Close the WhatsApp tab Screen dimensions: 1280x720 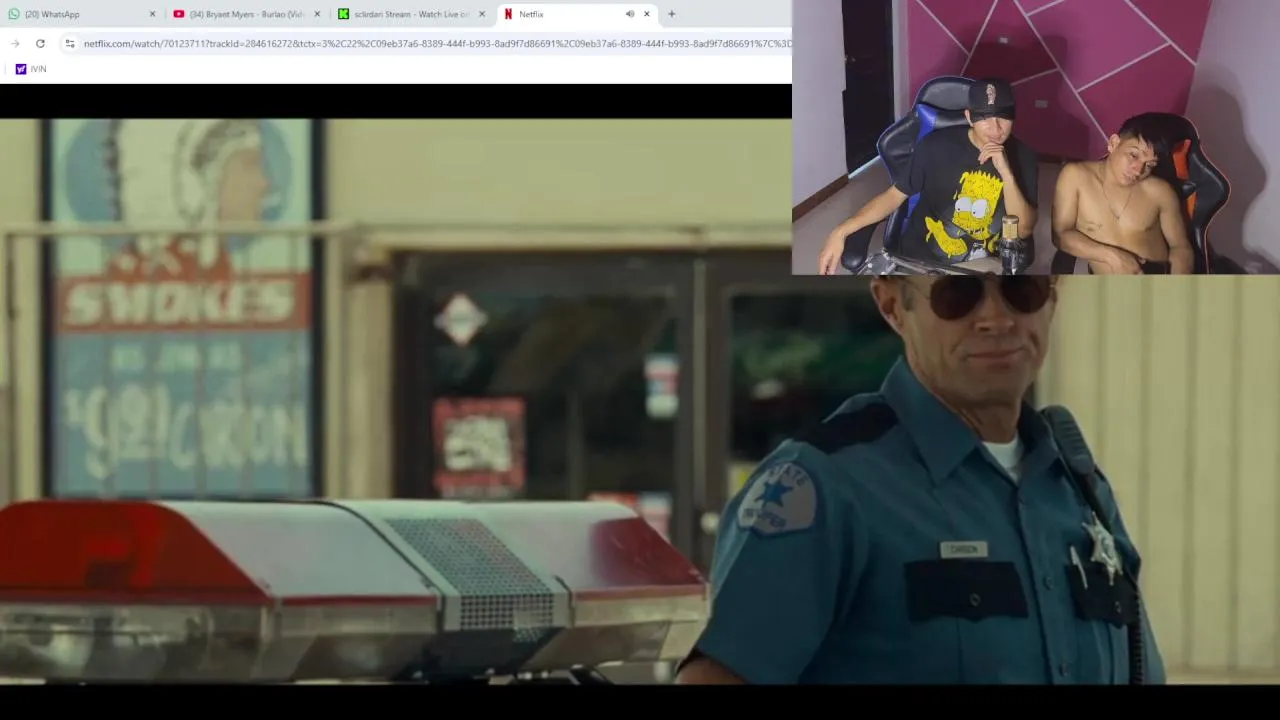point(152,14)
